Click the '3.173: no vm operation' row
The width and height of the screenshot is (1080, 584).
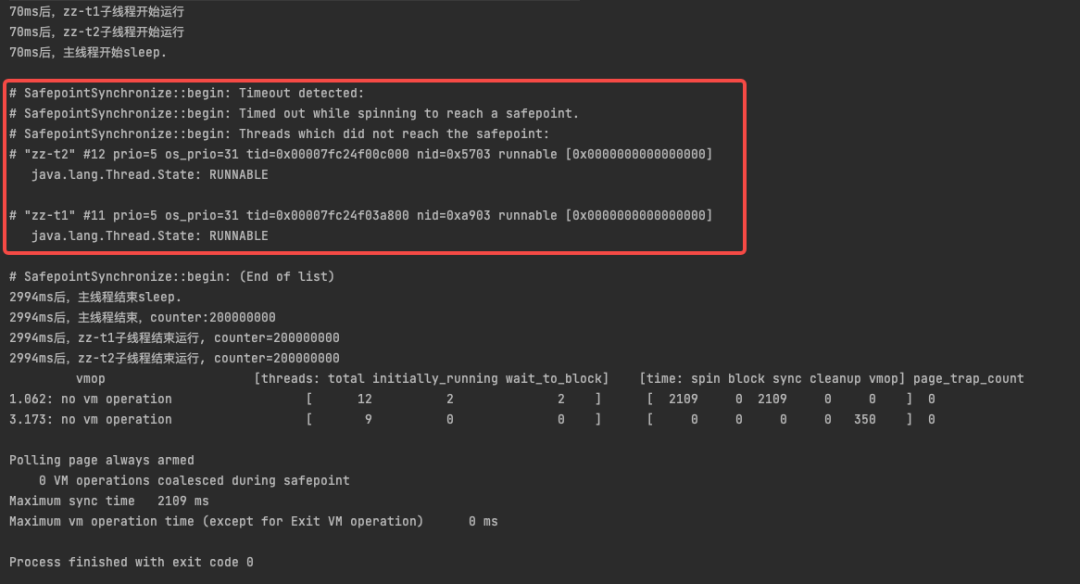click(90, 420)
